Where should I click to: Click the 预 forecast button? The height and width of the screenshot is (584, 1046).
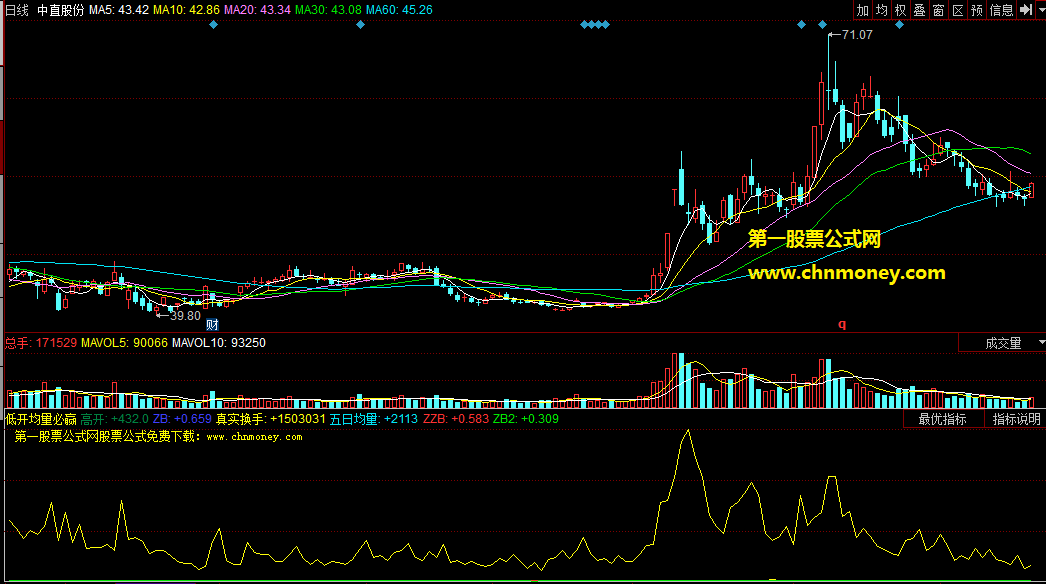(977, 10)
